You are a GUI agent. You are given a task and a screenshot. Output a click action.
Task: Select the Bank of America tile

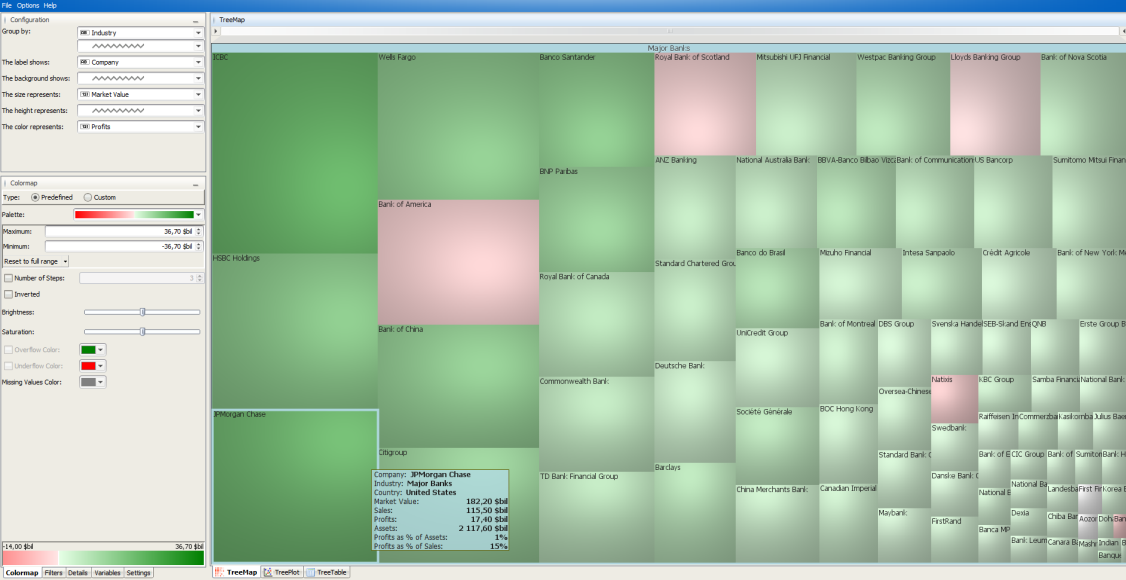458,262
